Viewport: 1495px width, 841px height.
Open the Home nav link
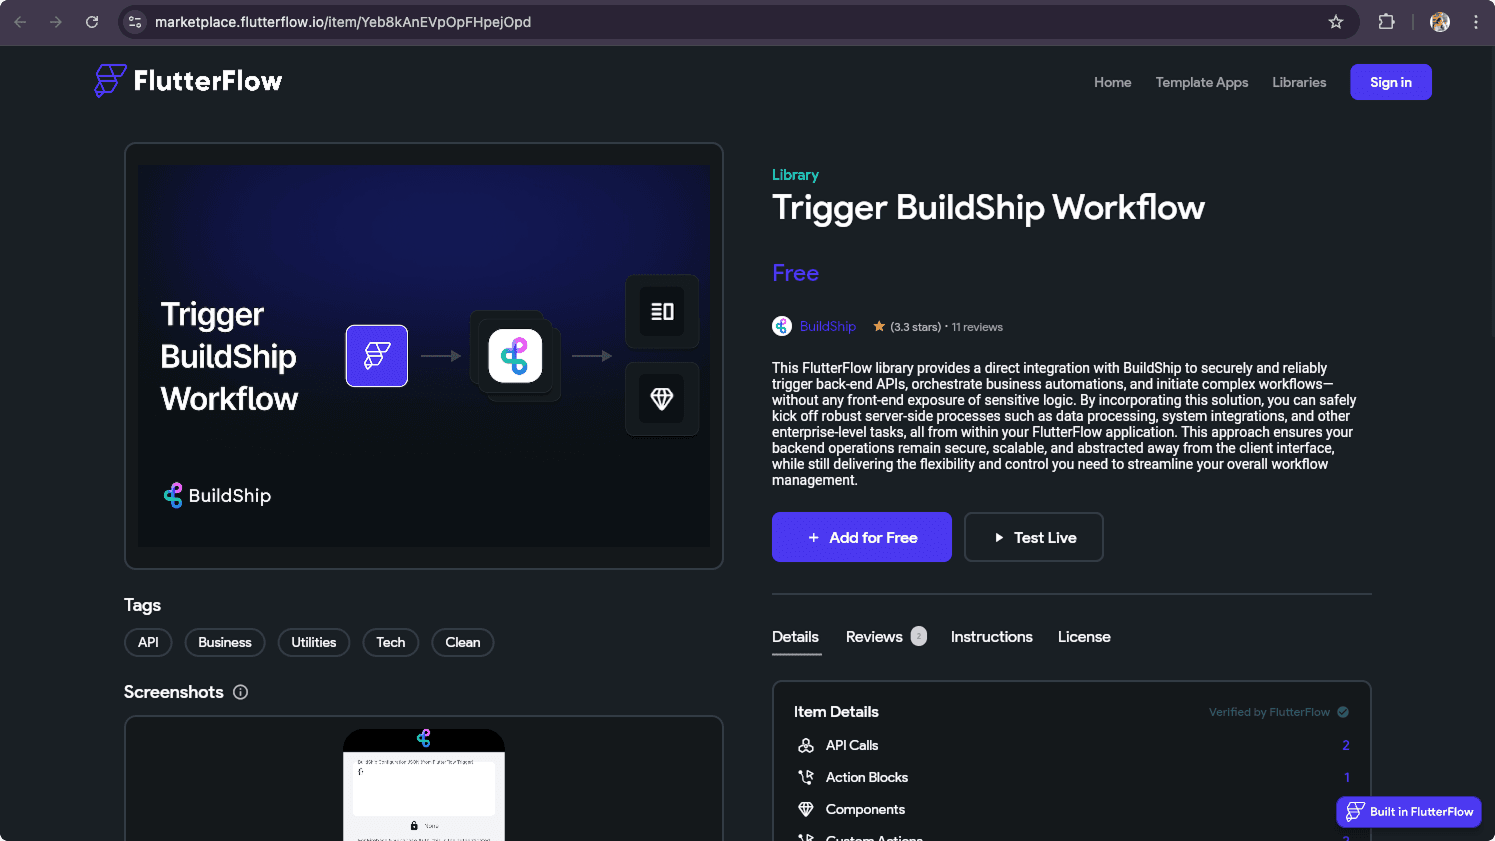pyautogui.click(x=1113, y=82)
